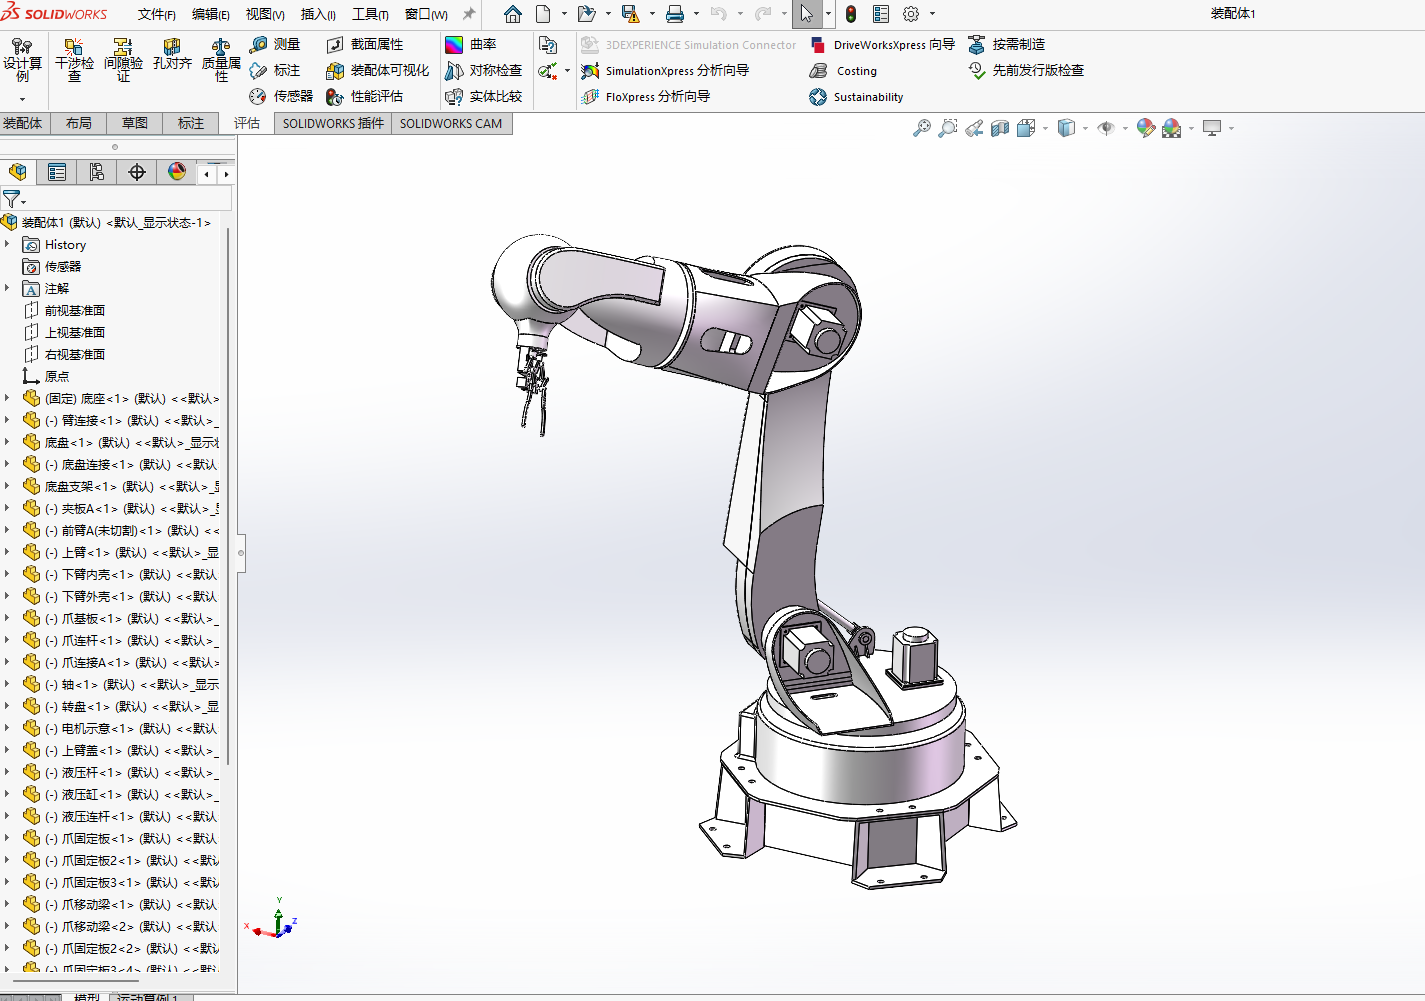Toggle the Section View icon
This screenshot has height=1001, width=1425.
coord(1000,128)
